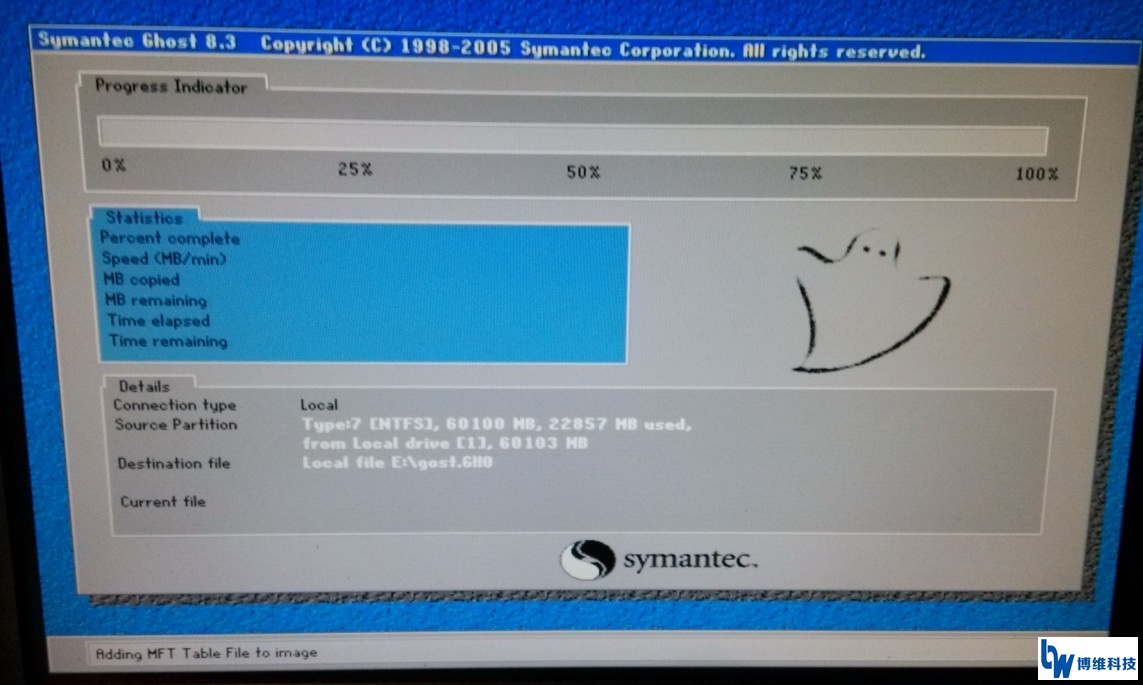This screenshot has height=685, width=1143.
Task: Click the 'Source Partition' label
Action: point(176,424)
